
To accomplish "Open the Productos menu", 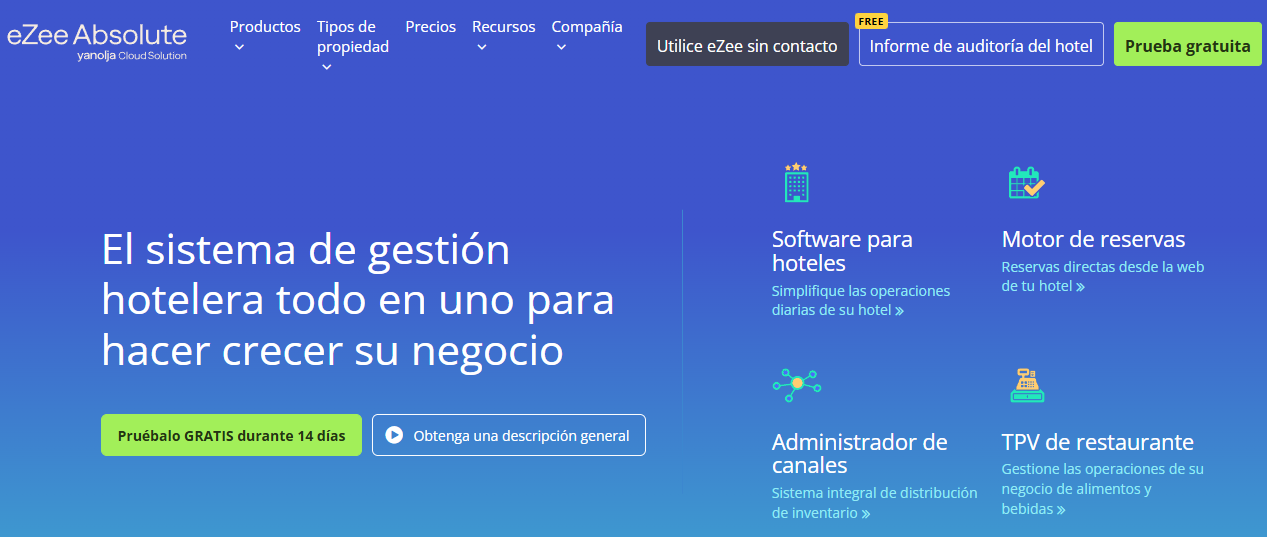I will (265, 27).
